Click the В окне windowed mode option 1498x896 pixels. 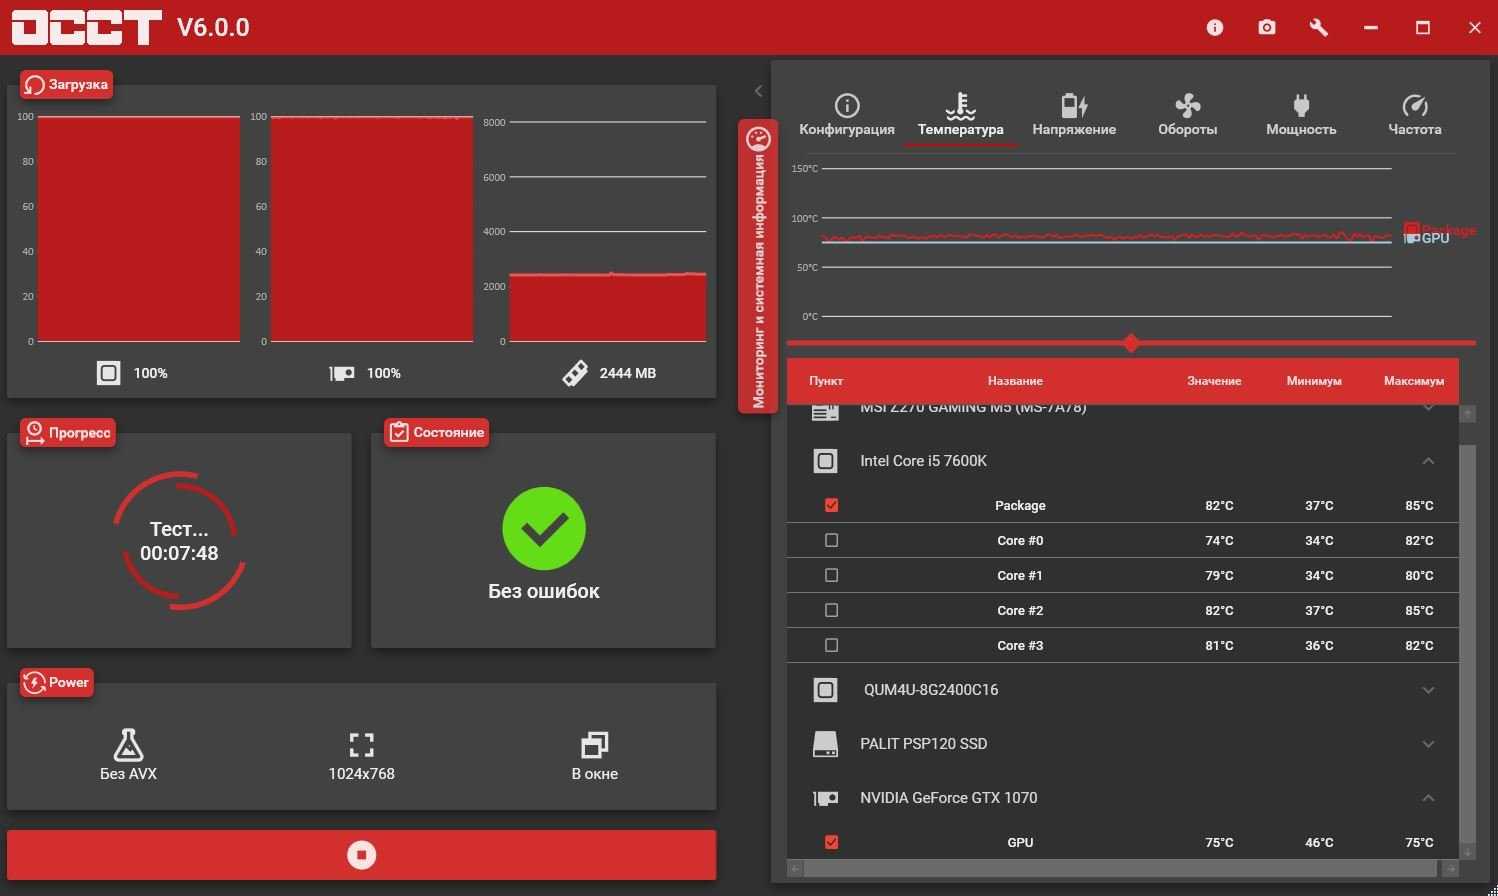coord(594,755)
